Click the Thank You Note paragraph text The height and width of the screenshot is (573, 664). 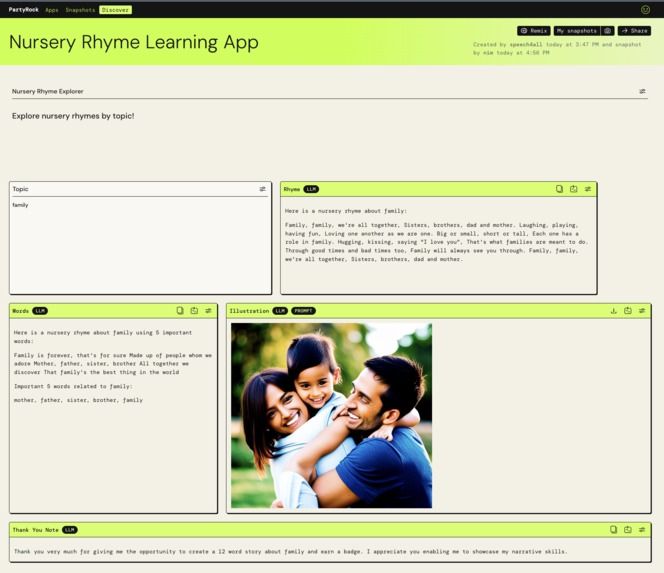click(x=290, y=551)
